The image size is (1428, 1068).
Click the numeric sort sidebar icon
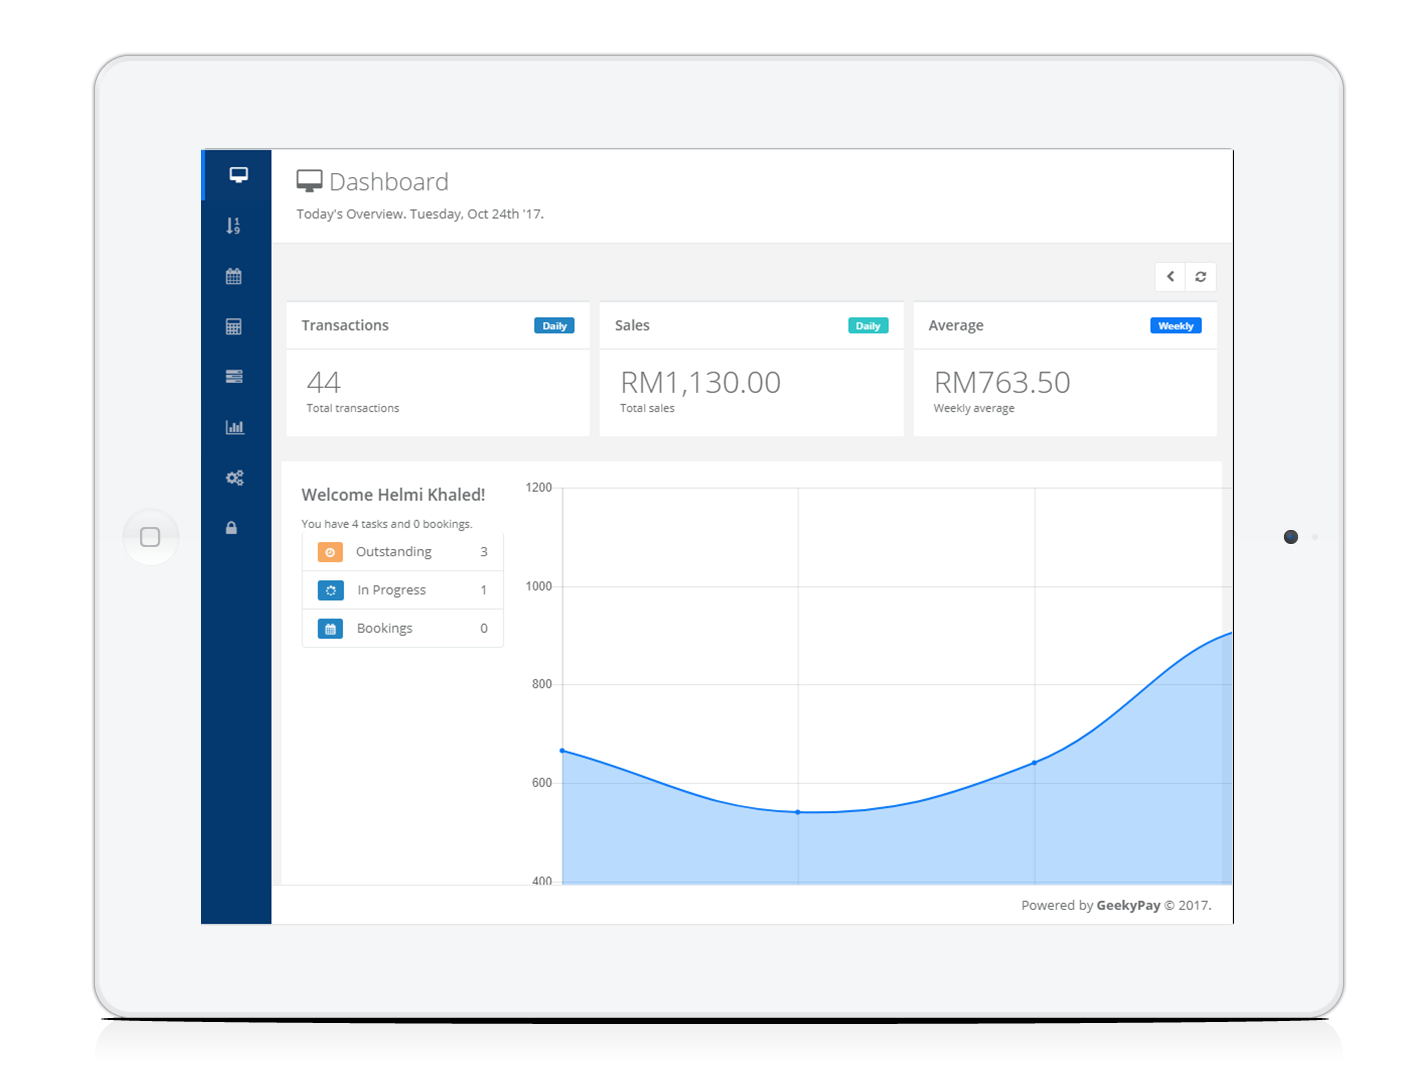click(234, 226)
